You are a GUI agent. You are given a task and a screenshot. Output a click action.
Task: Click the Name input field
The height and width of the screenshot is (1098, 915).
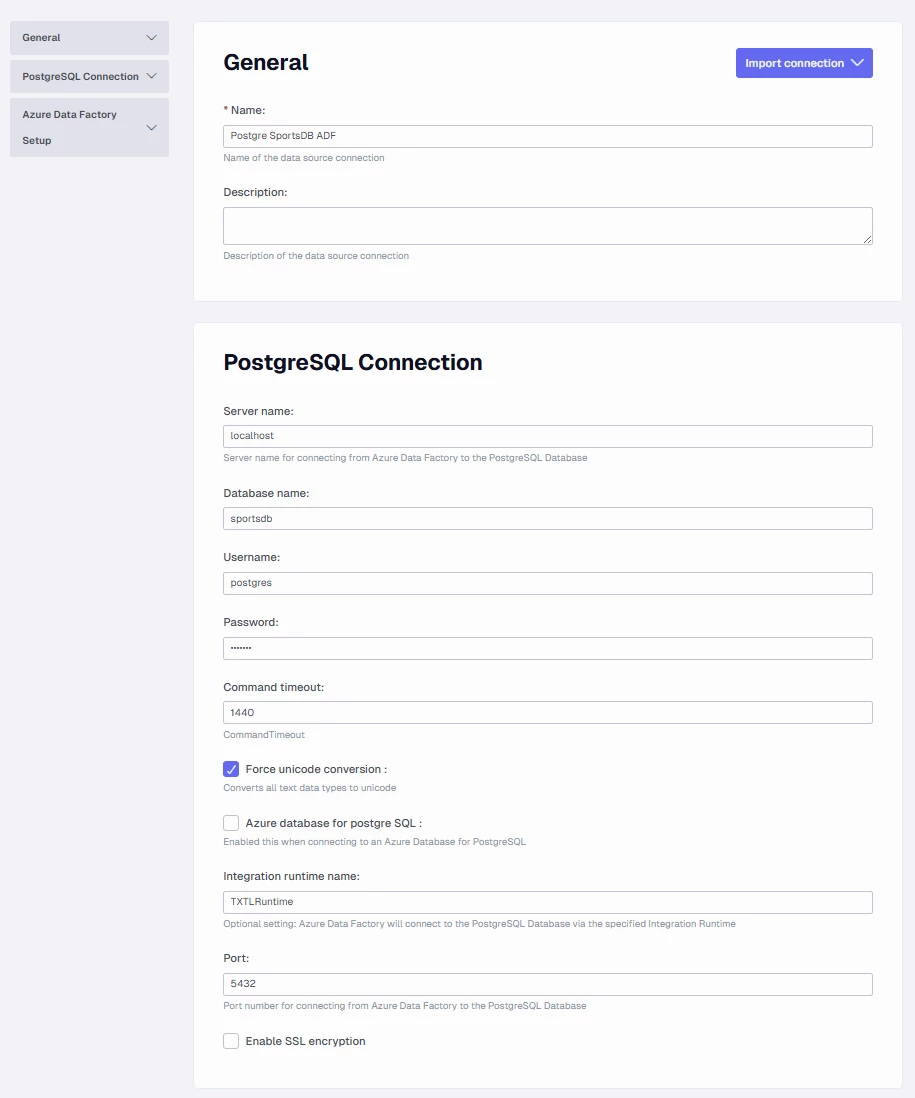547,136
